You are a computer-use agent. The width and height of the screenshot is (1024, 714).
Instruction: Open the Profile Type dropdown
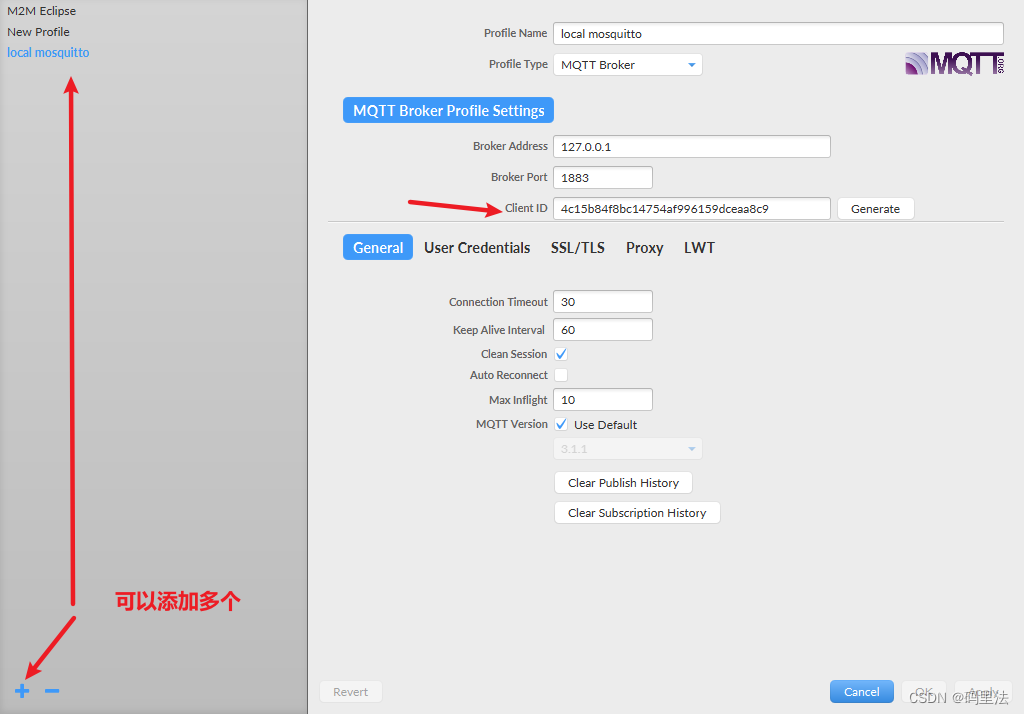(628, 65)
